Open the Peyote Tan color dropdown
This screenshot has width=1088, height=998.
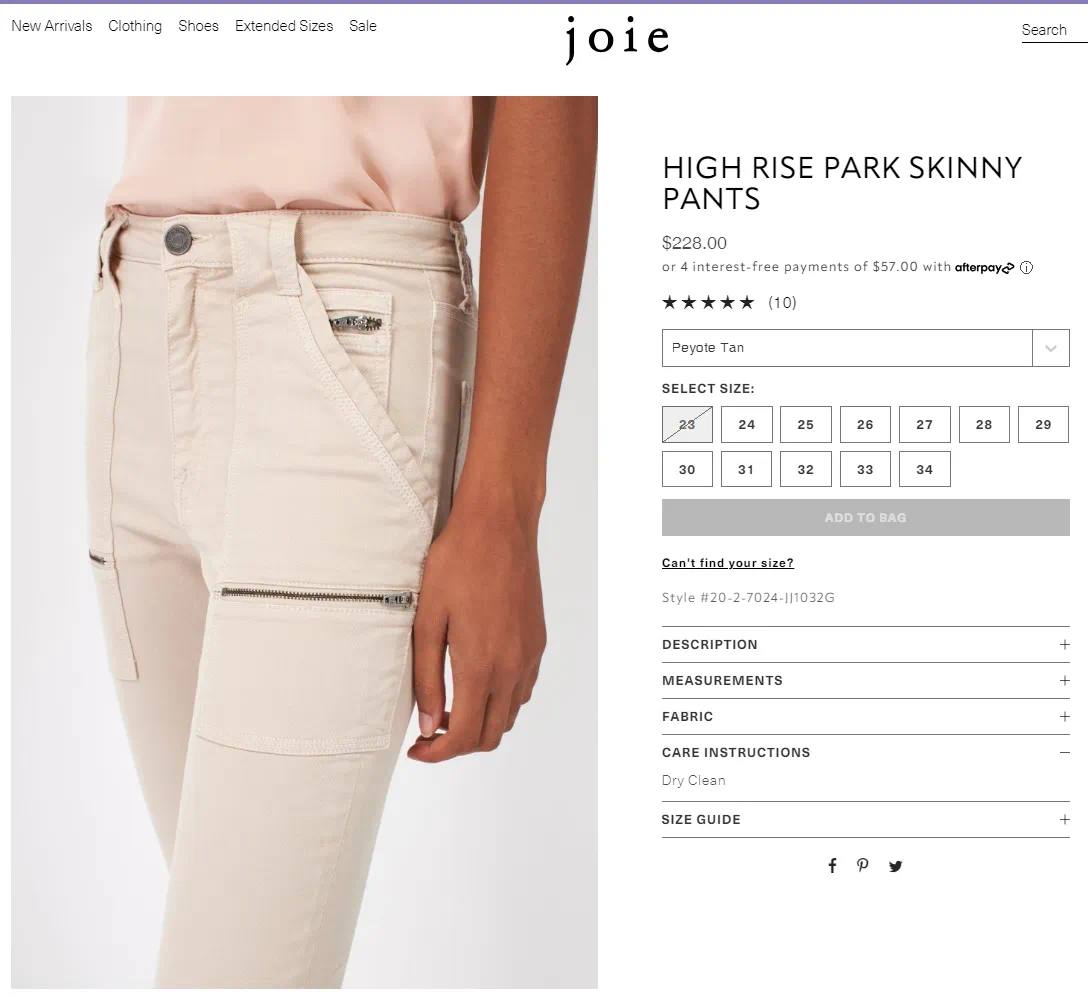point(865,348)
